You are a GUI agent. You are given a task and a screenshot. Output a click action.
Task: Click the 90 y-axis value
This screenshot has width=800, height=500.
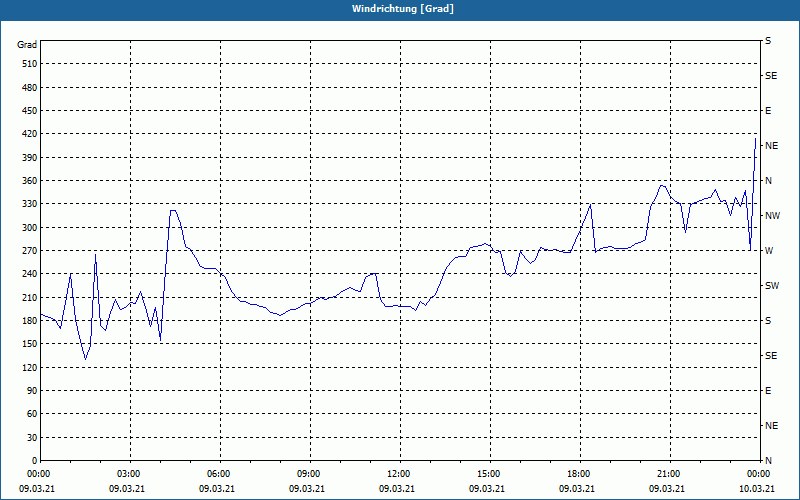[32, 391]
